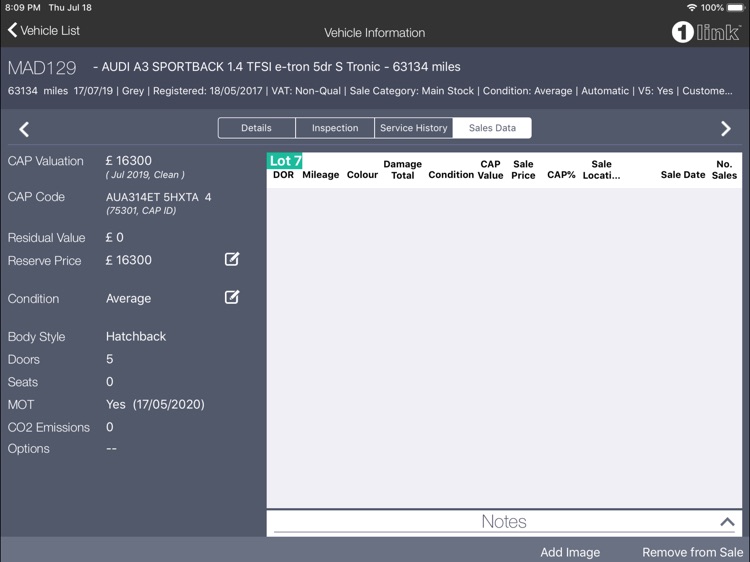Edit the Reserve Price value
This screenshot has height=562, width=750.
click(x=232, y=259)
